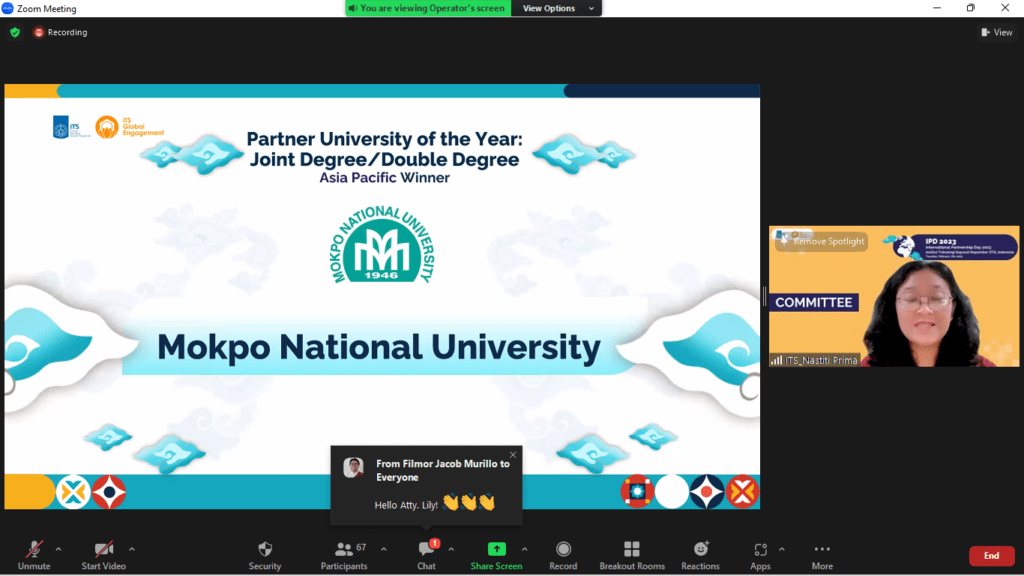Open the Reactions menu
This screenshot has width=1024, height=576.
tap(700, 549)
